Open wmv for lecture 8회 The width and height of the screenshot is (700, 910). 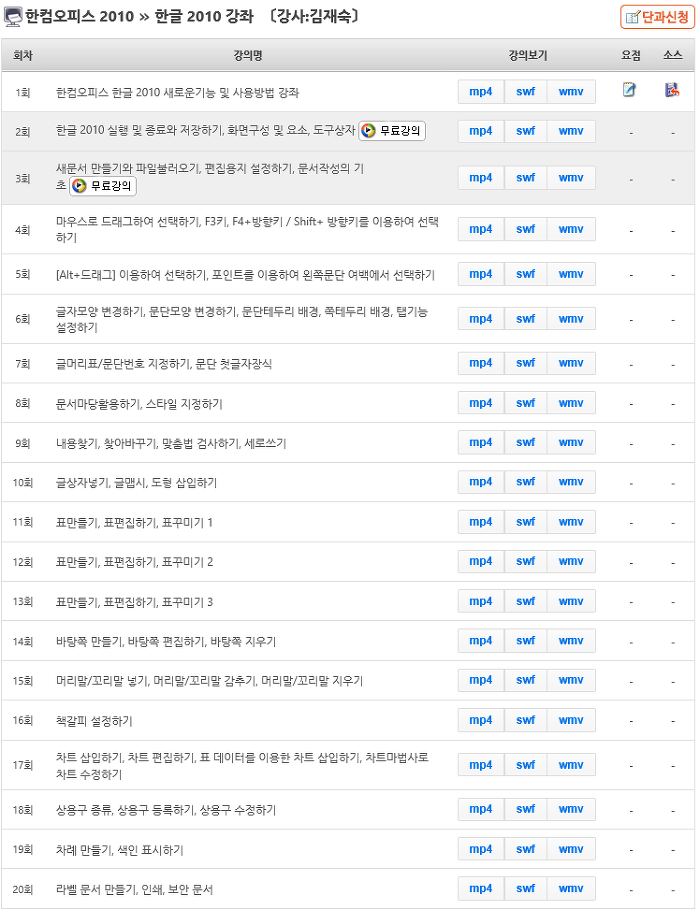point(571,403)
